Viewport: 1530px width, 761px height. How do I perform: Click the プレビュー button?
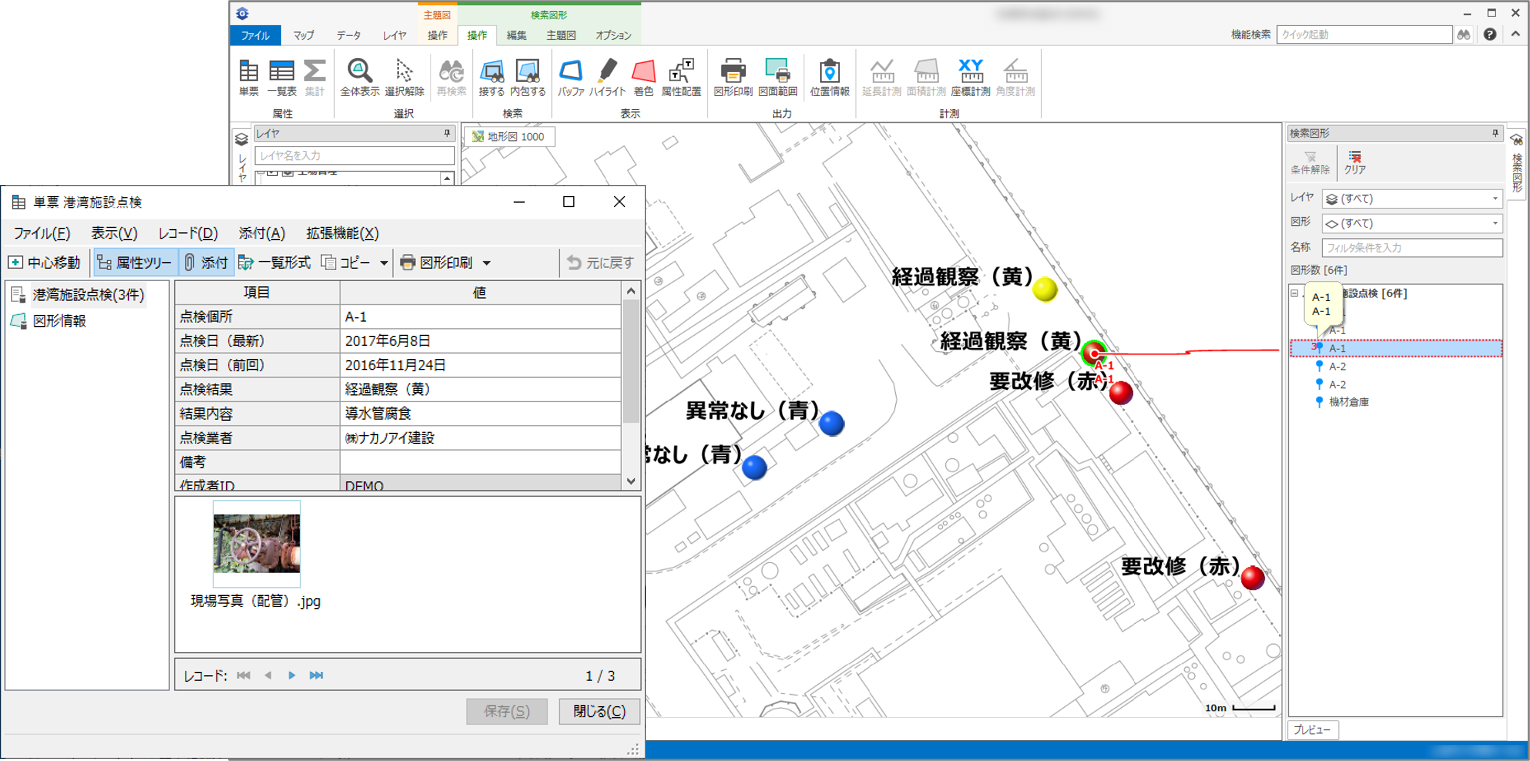(1313, 730)
